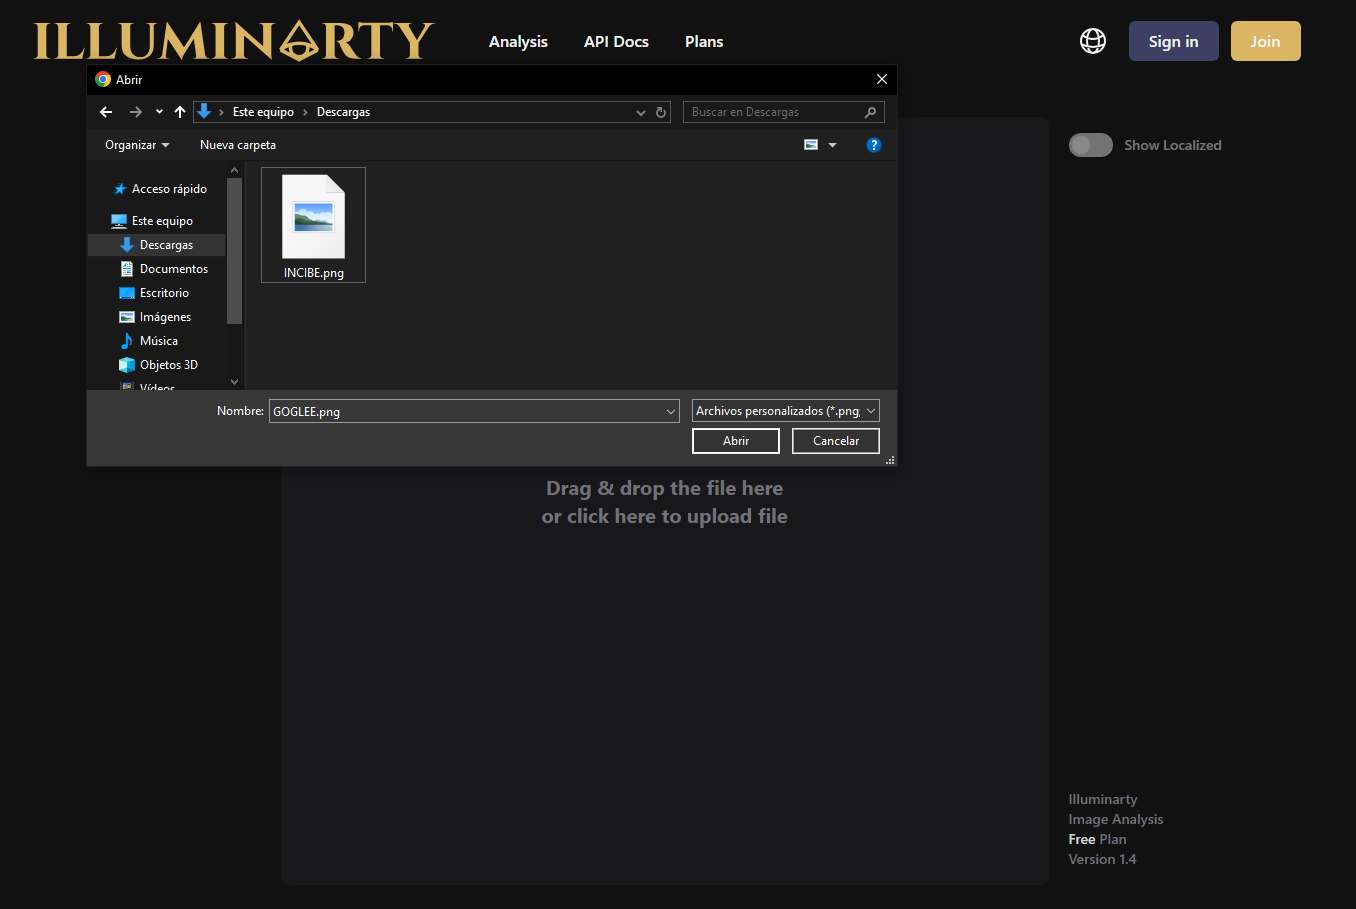Viewport: 1356px width, 909px height.
Task: Change the view layout icon
Action: click(811, 145)
